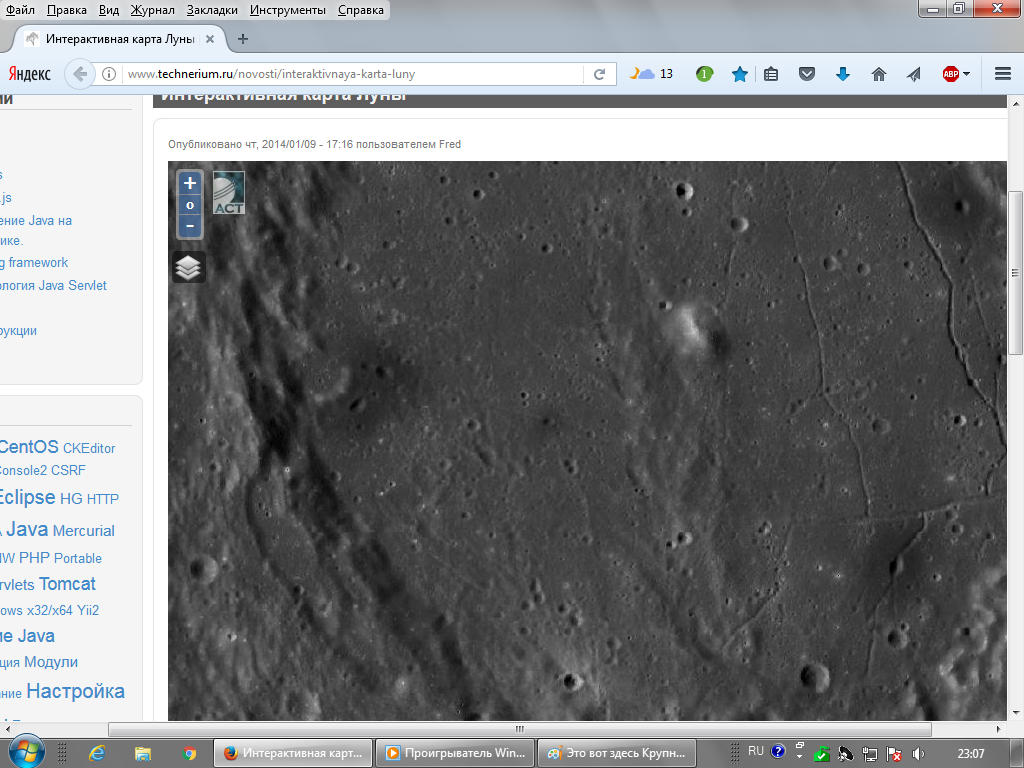Click the vertical page scrollbar thumb
This screenshot has height=768, width=1024.
[x=1016, y=272]
